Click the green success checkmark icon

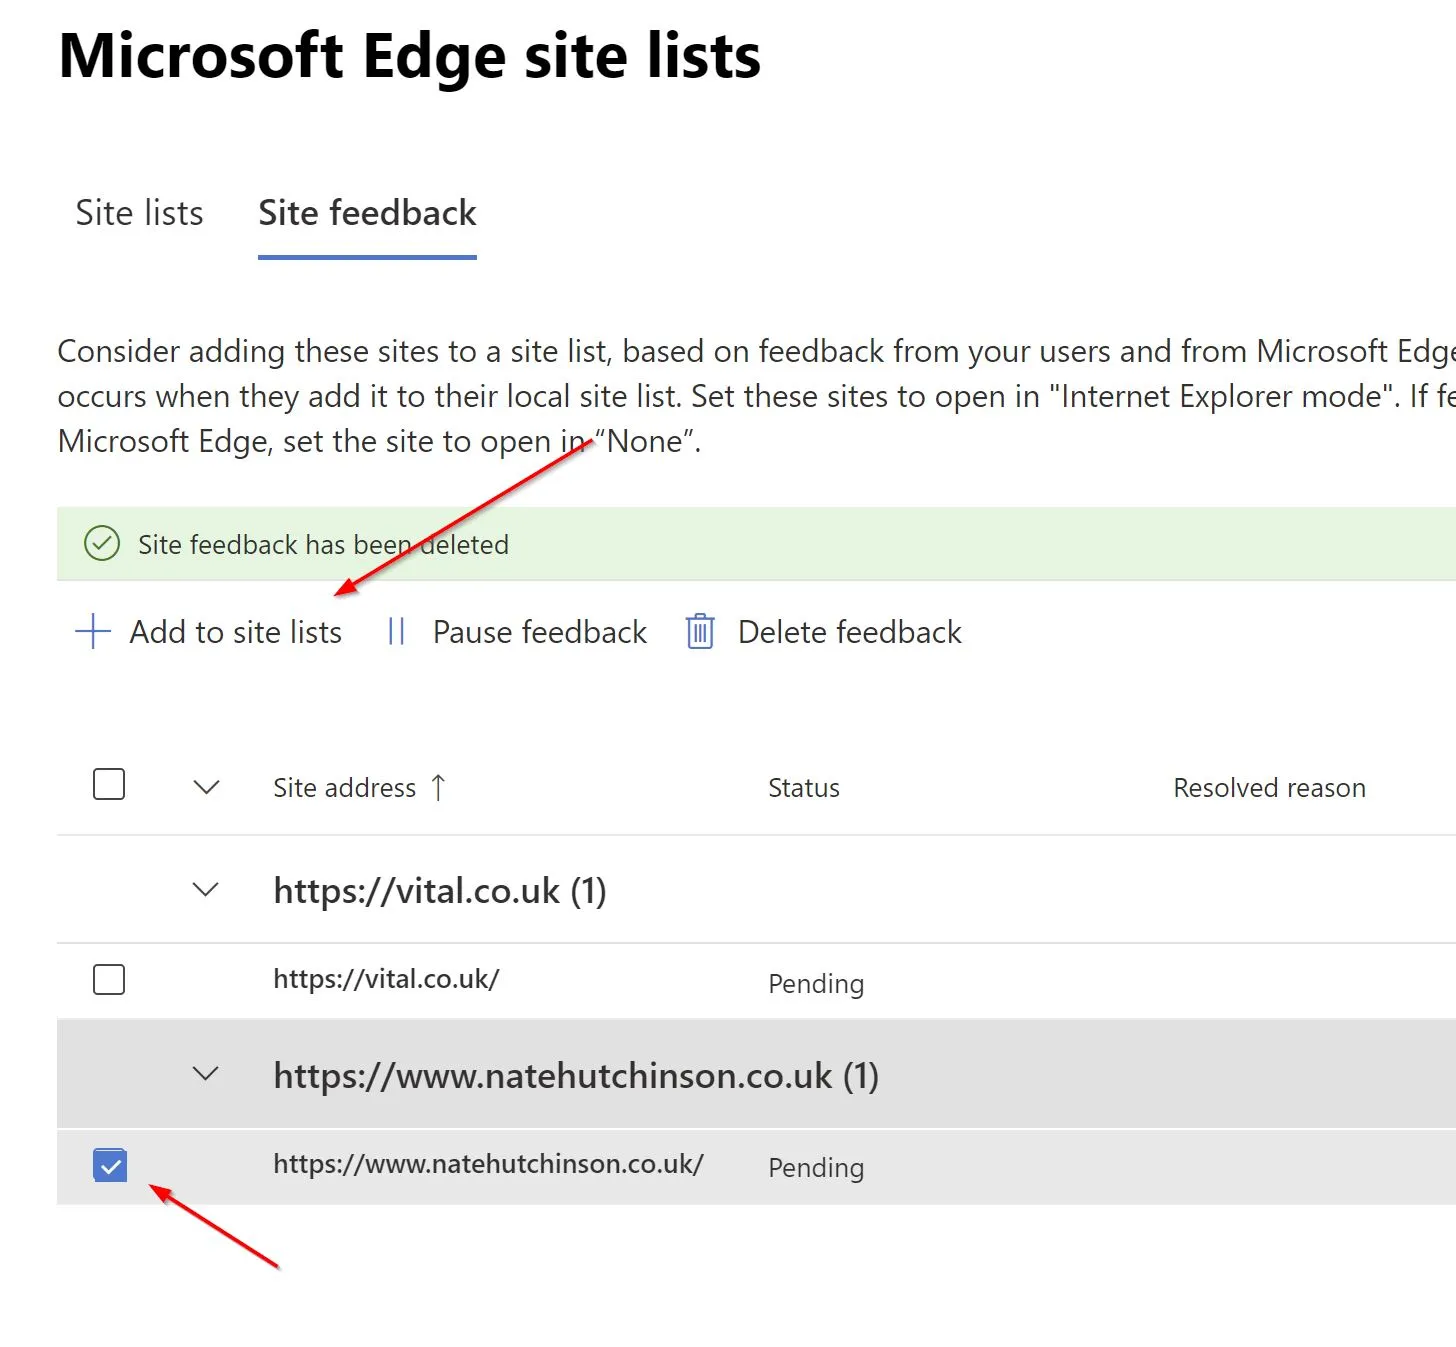102,544
